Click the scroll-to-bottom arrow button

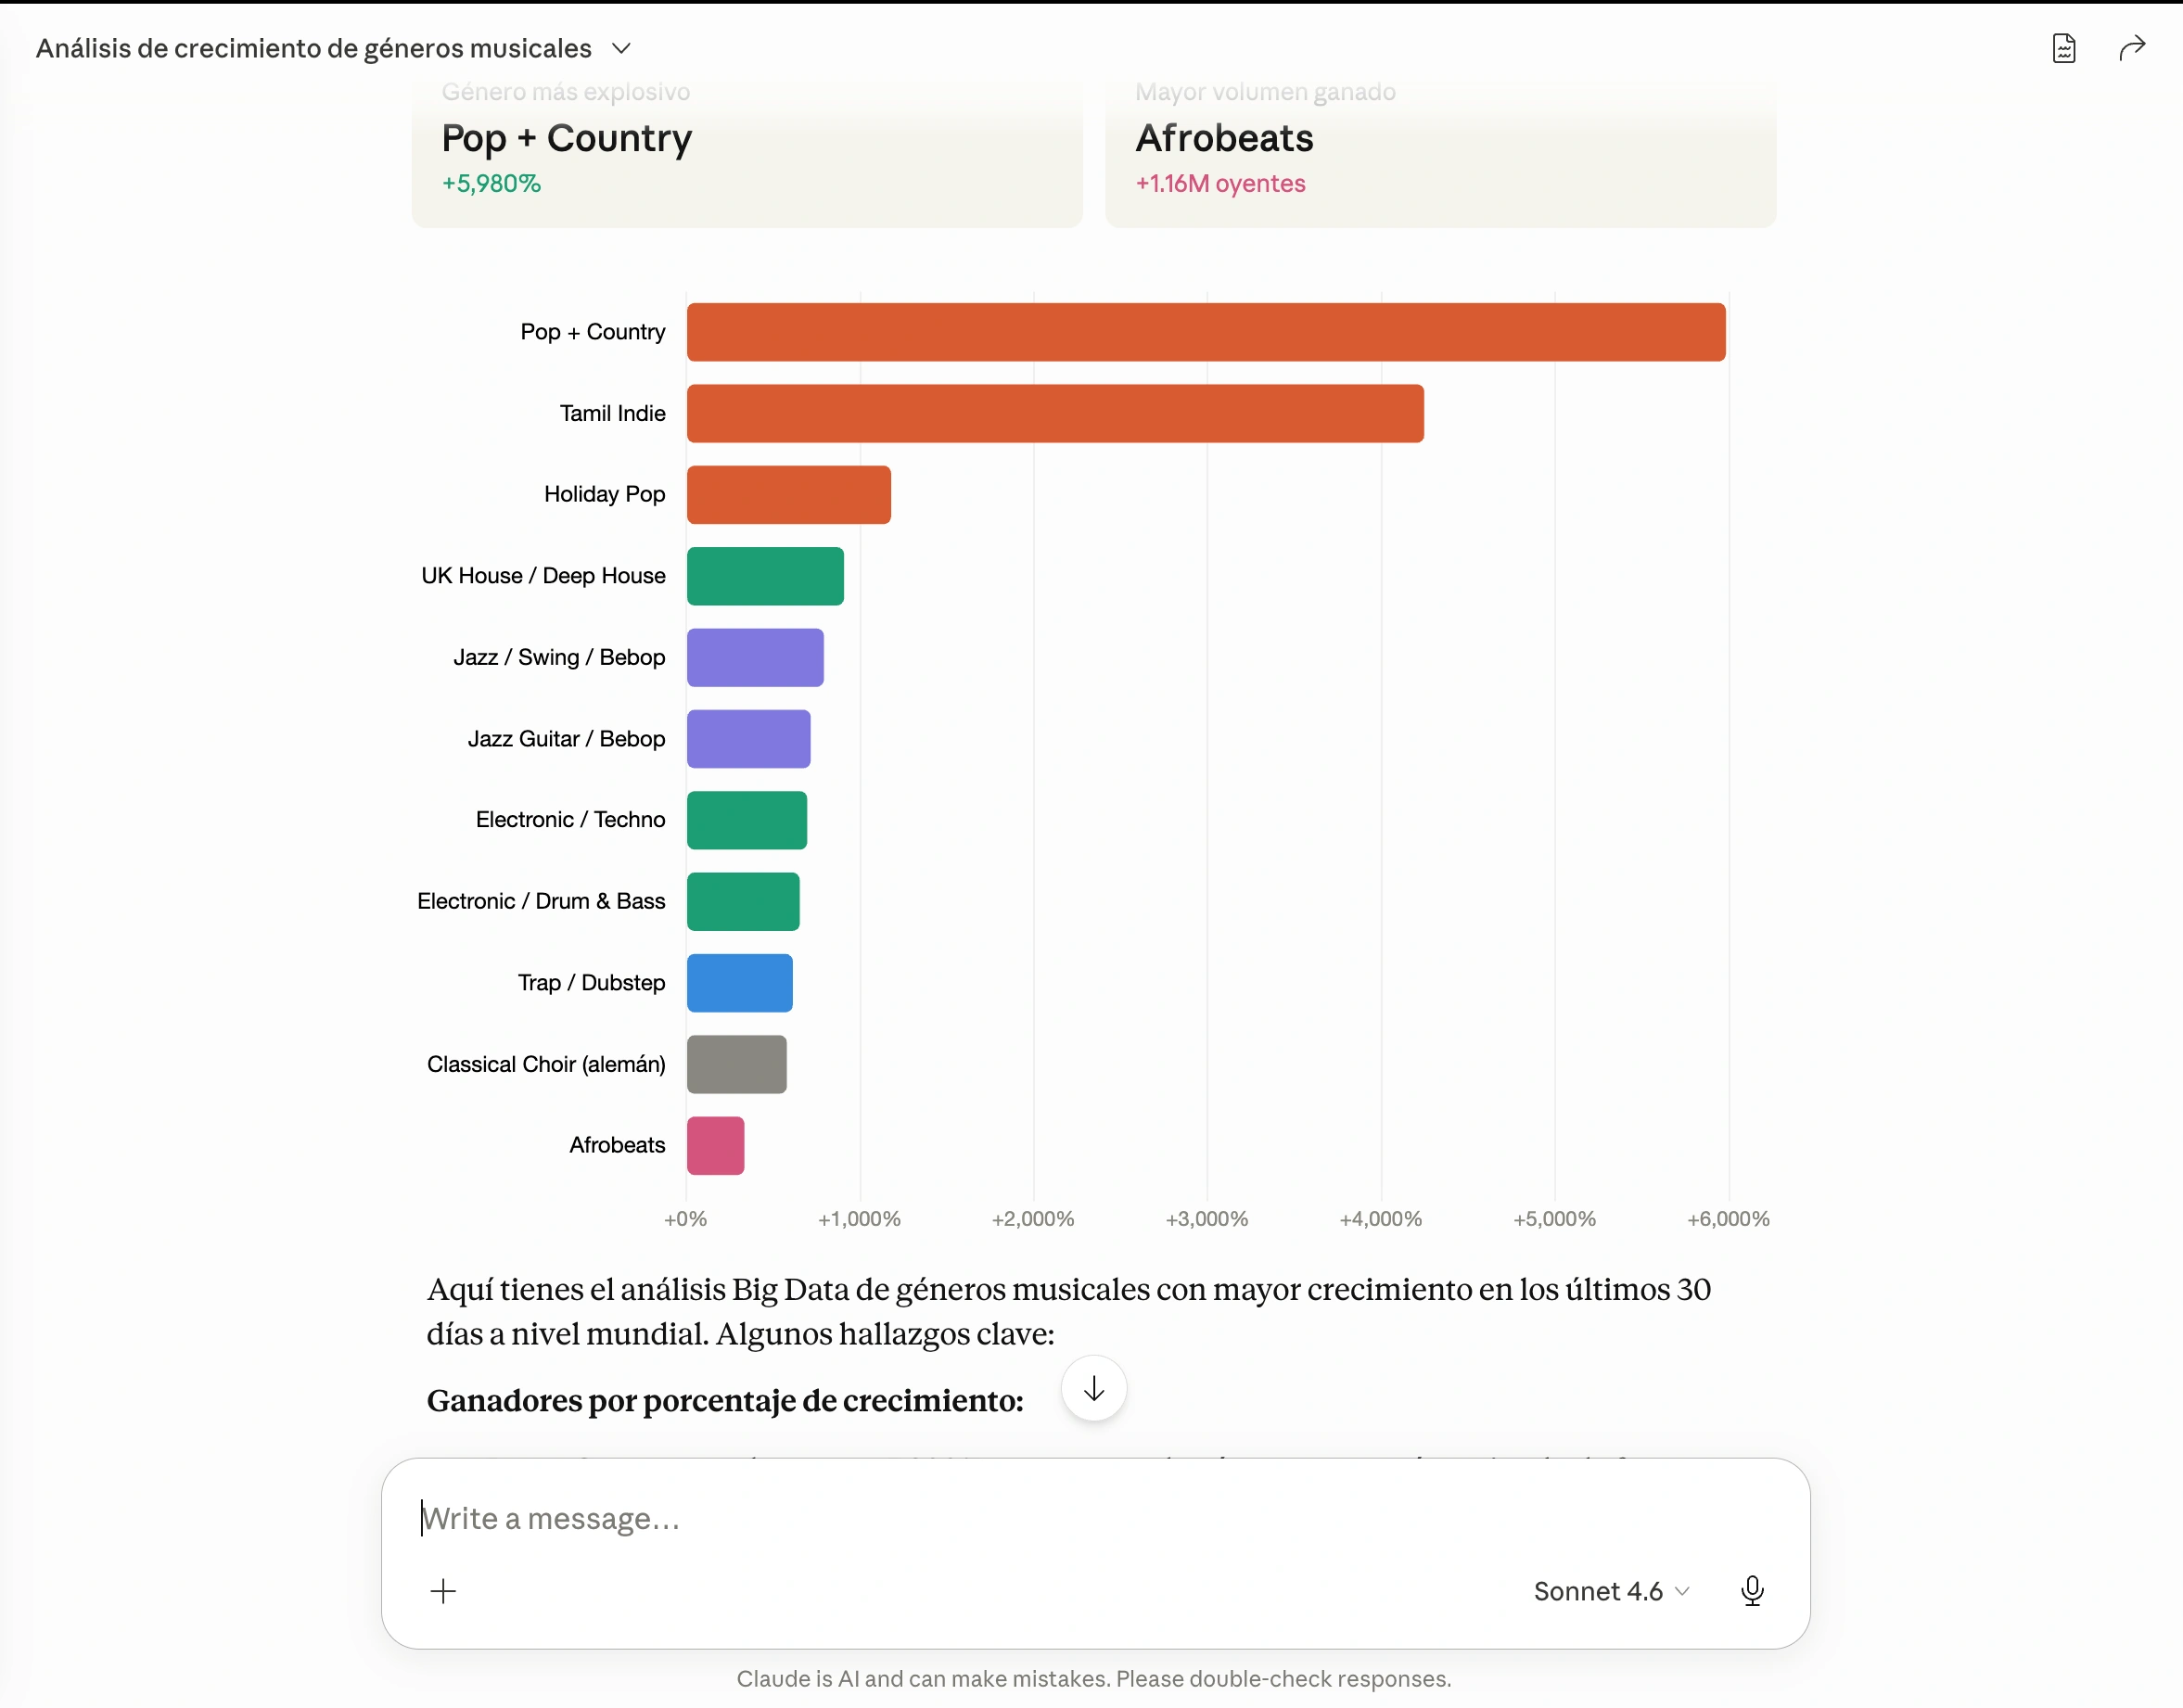(1093, 1388)
